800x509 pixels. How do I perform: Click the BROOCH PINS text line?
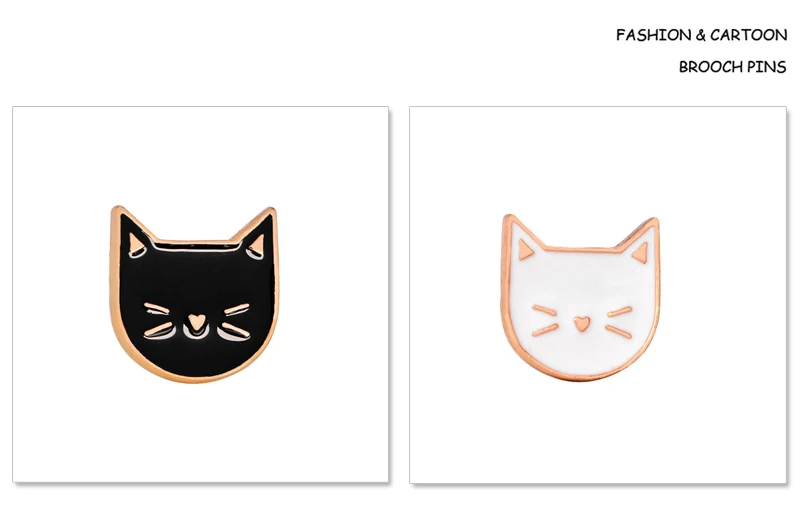pyautogui.click(x=733, y=67)
